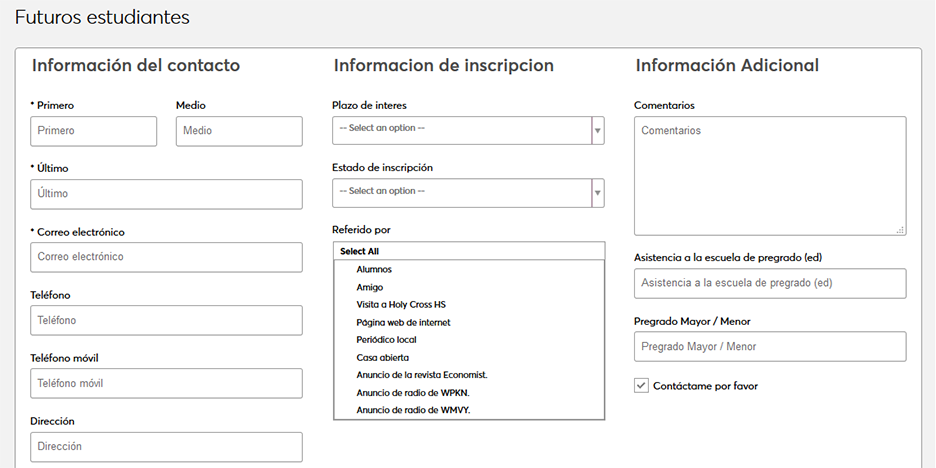
Task: Select Periódico local referral option
Action: coord(386,340)
